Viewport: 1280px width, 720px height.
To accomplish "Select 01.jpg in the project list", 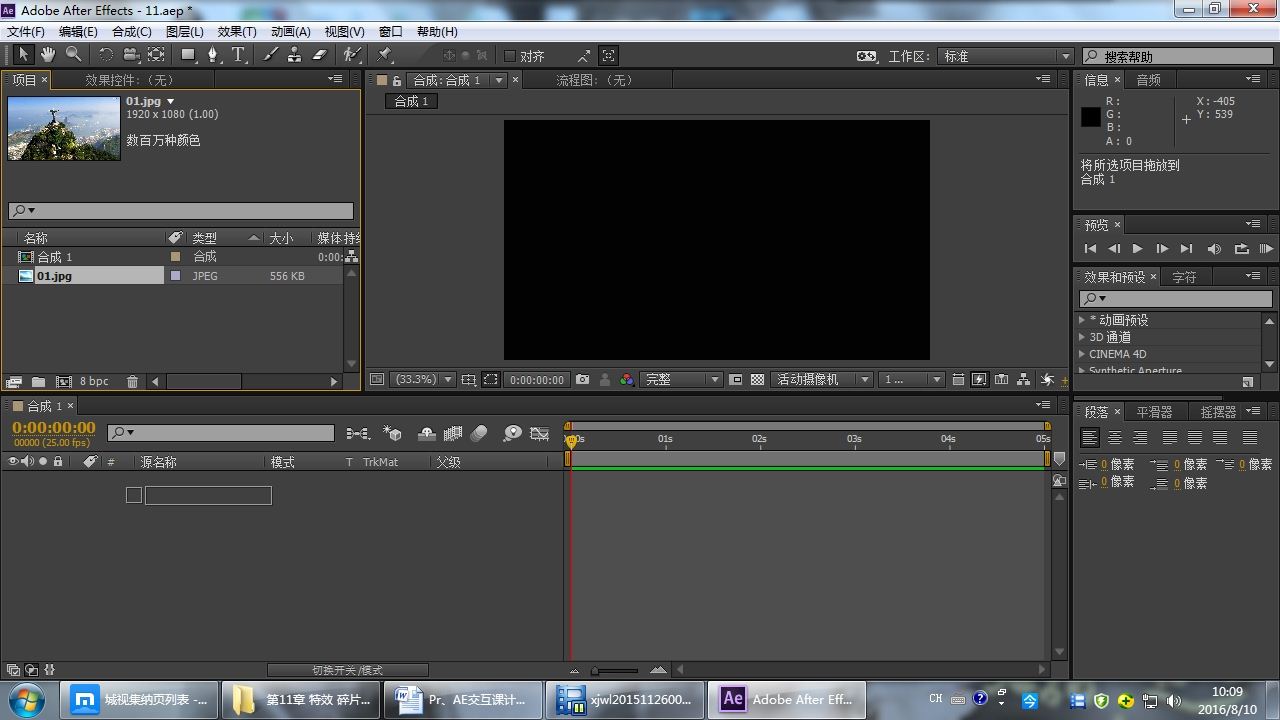I will click(55, 276).
